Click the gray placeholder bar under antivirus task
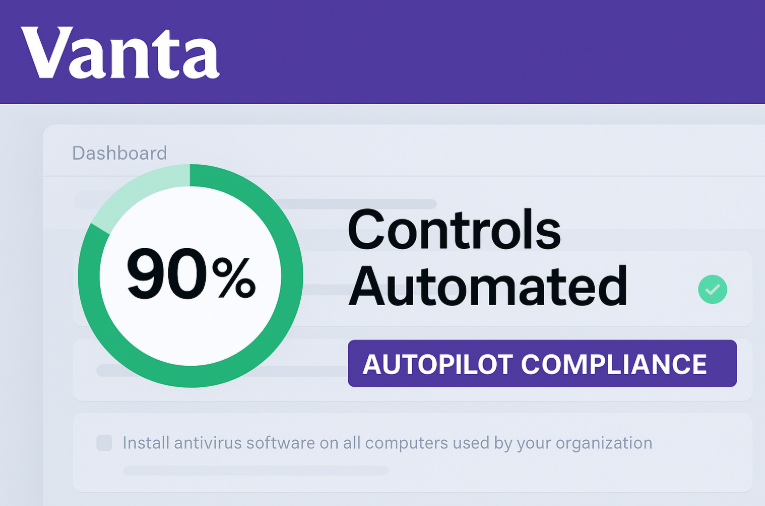This screenshot has width=765, height=506. pyautogui.click(x=256, y=470)
